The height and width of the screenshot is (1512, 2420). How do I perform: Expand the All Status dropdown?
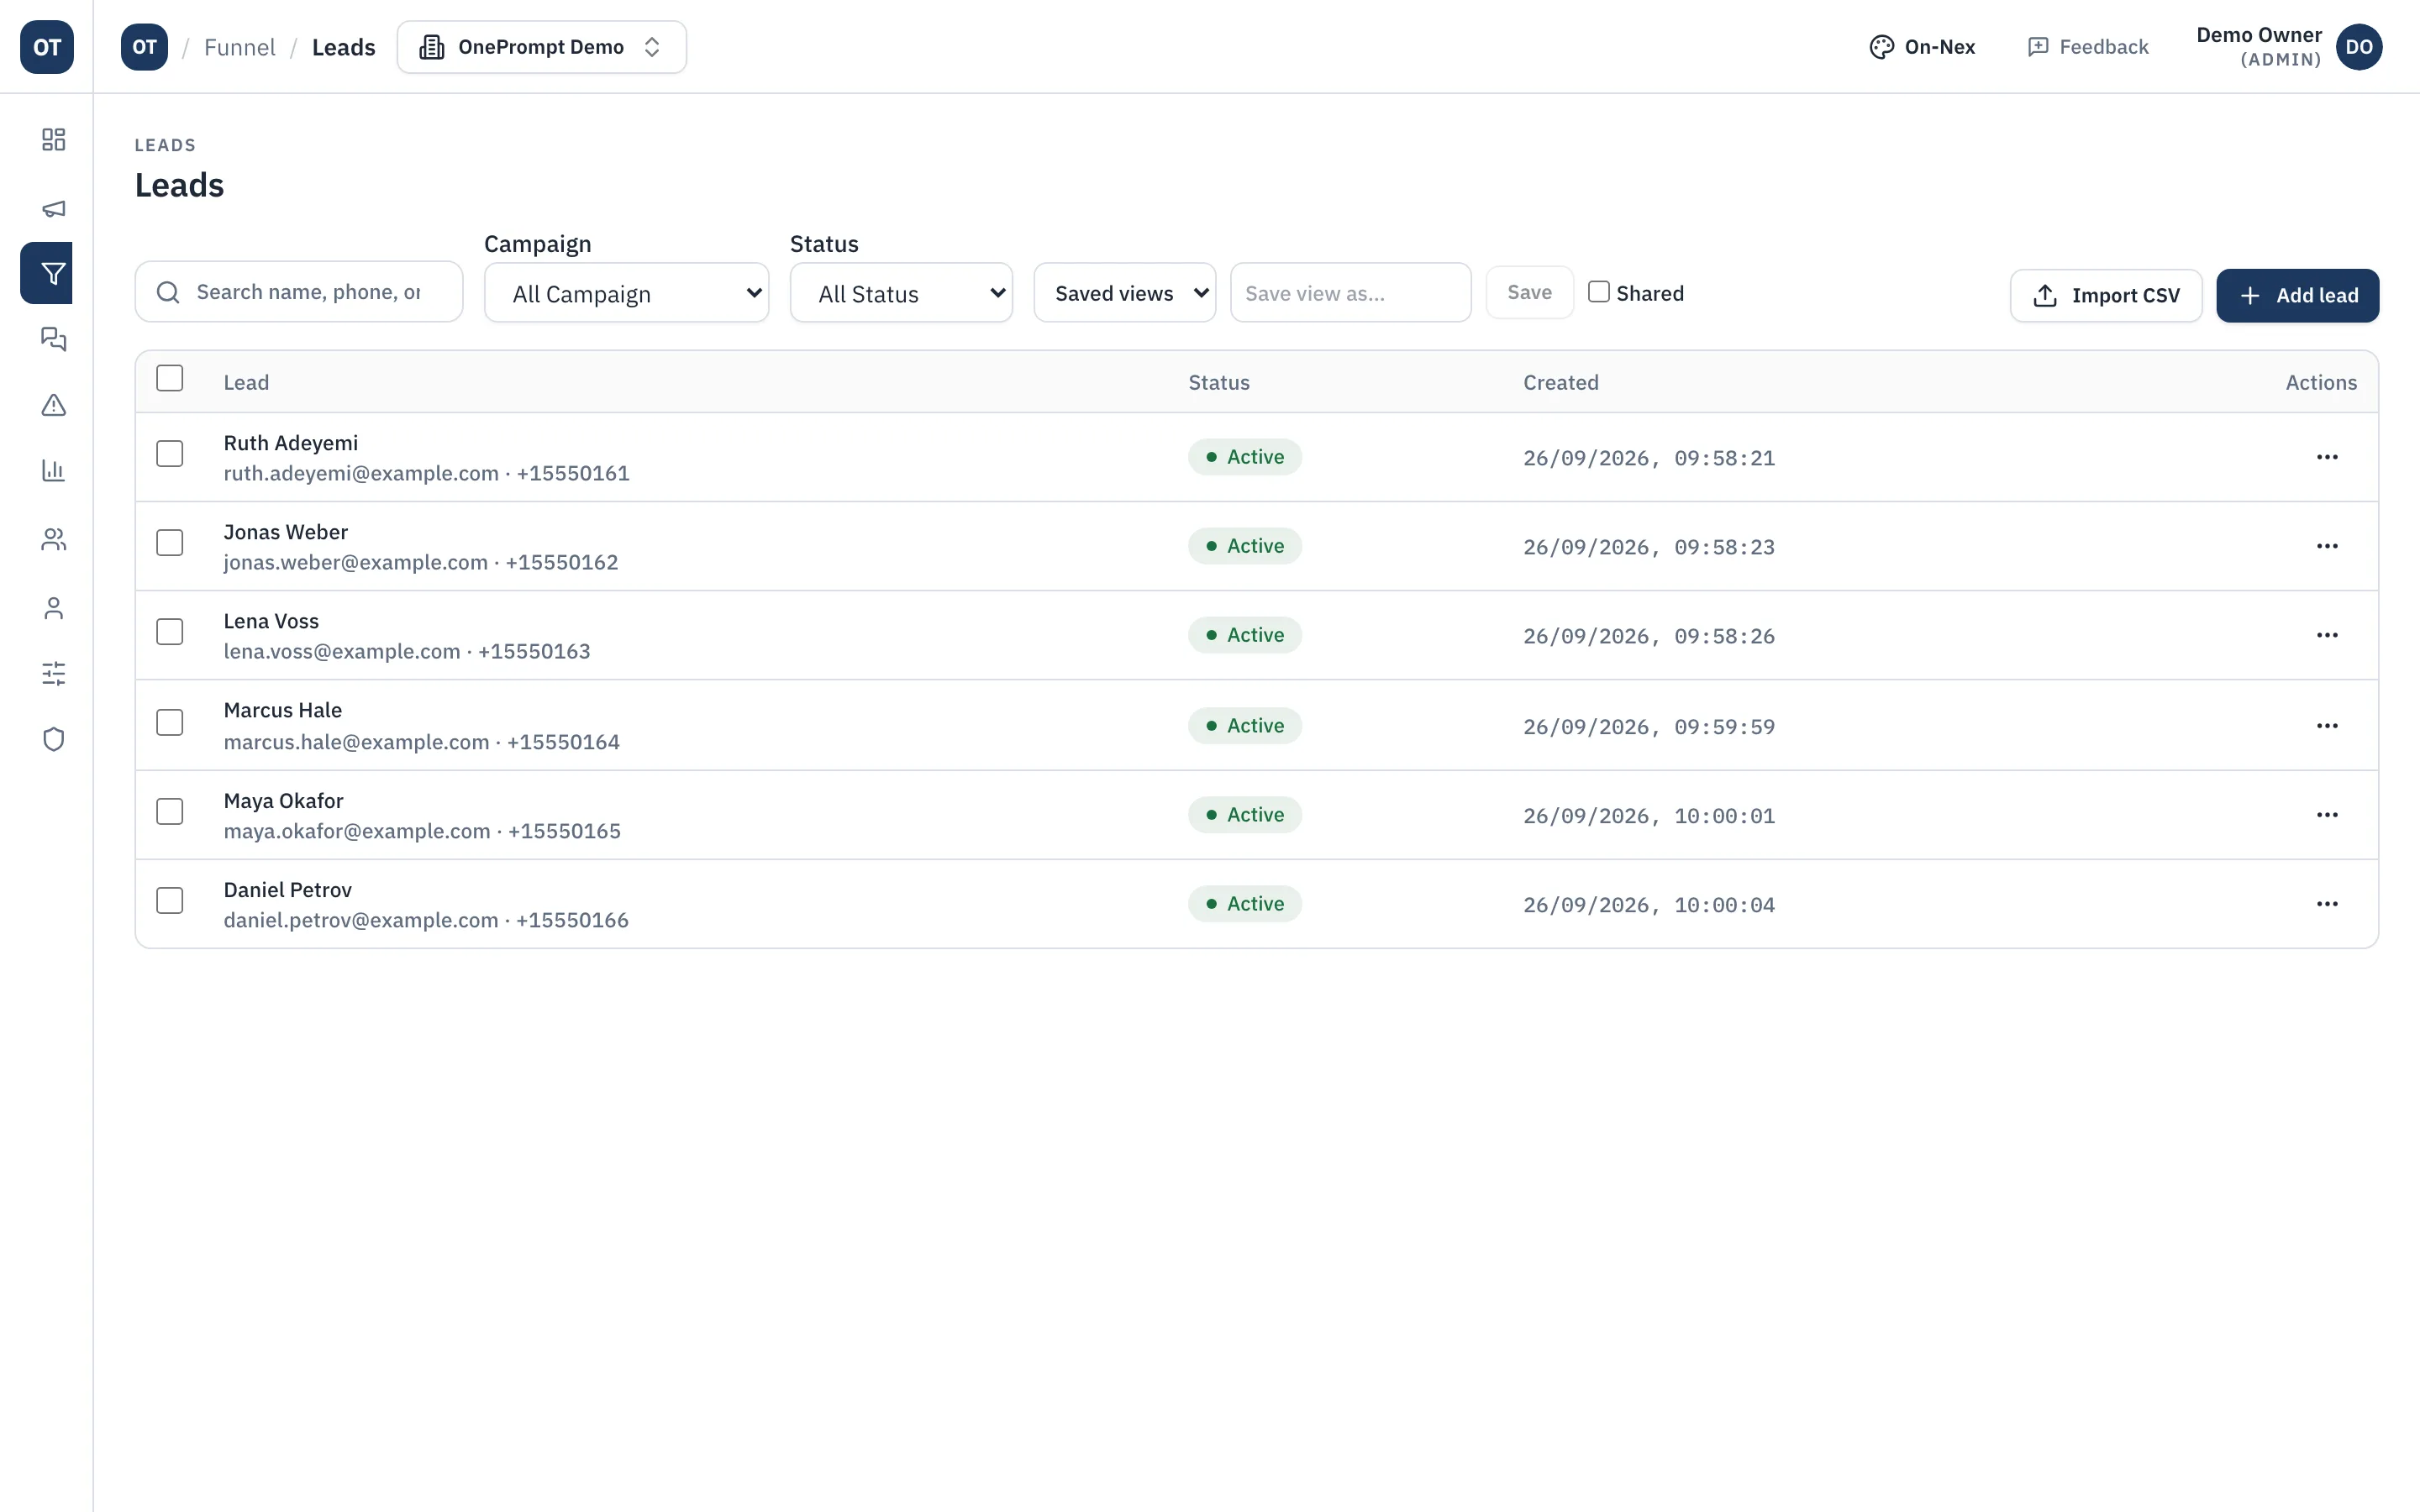(x=901, y=293)
